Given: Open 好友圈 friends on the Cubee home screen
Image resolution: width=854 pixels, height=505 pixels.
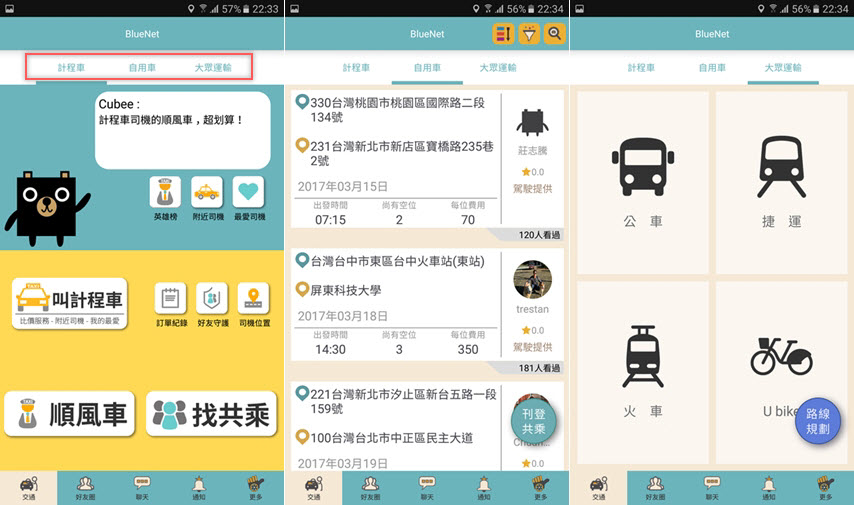Looking at the screenshot, I should pos(85,488).
